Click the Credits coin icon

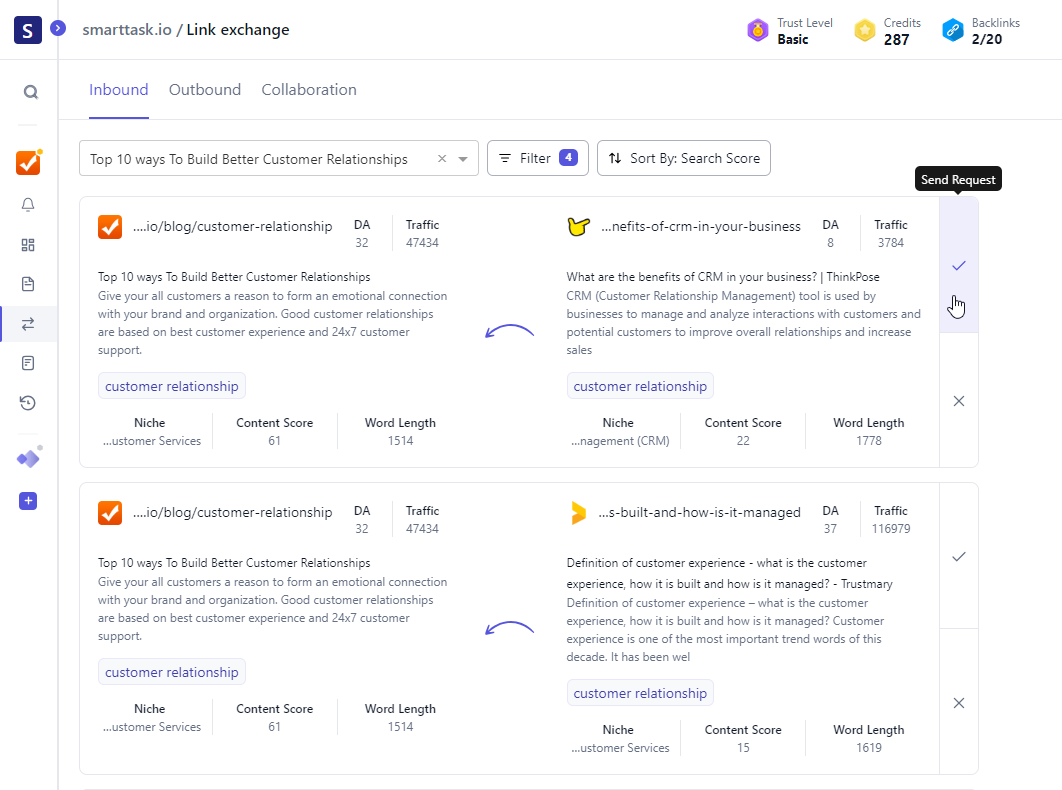pos(864,31)
